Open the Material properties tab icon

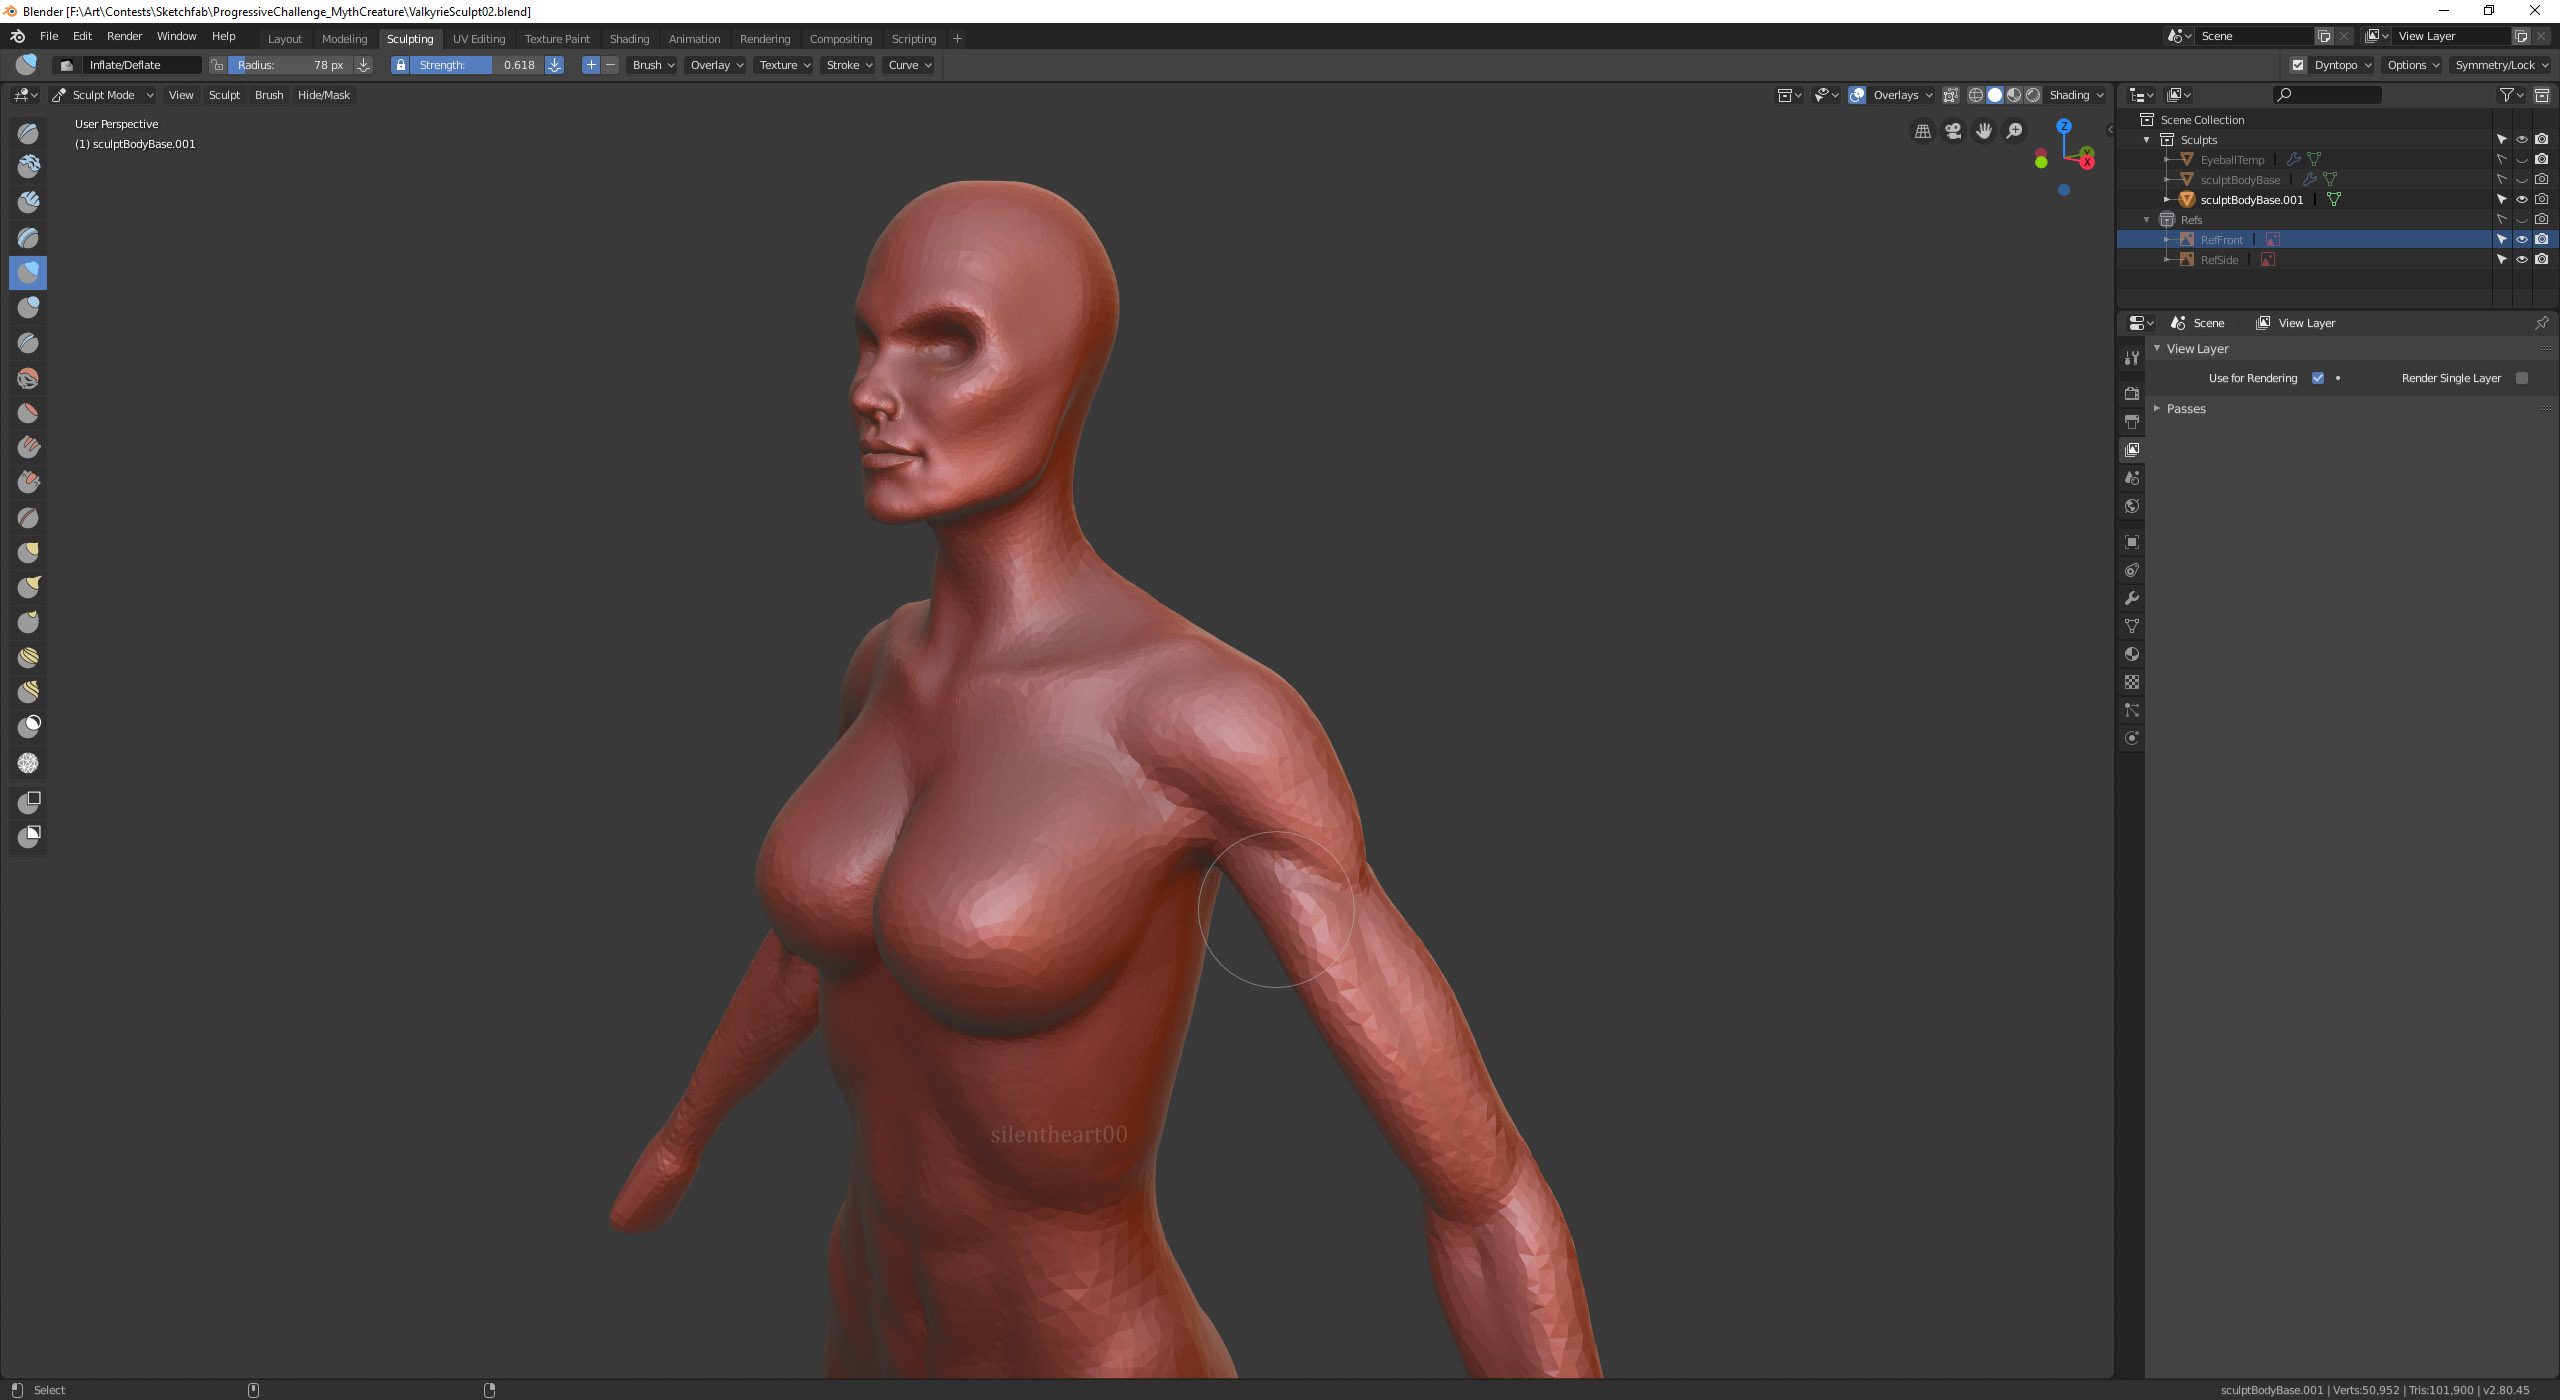[2132, 654]
